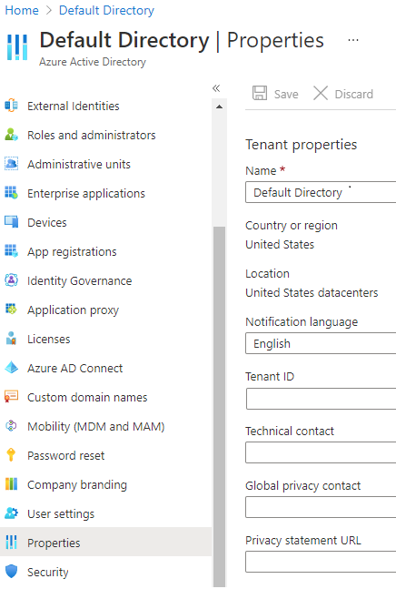This screenshot has width=396, height=589.
Task: Click the Save floppy disk icon
Action: [259, 93]
